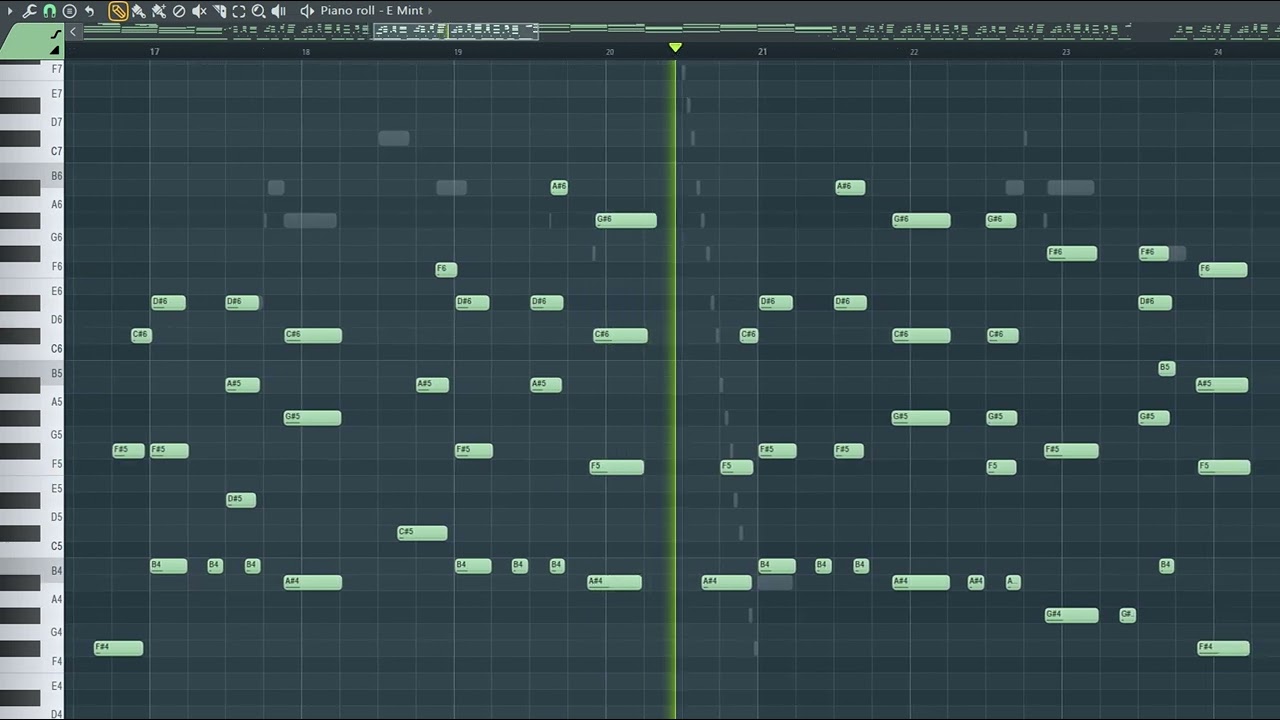Image resolution: width=1280 pixels, height=720 pixels.
Task: Select the long G#6 note before bar 20
Action: click(x=626, y=220)
